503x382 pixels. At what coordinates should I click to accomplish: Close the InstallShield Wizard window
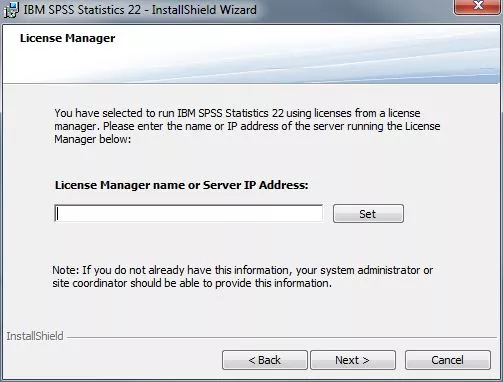(478, 6)
